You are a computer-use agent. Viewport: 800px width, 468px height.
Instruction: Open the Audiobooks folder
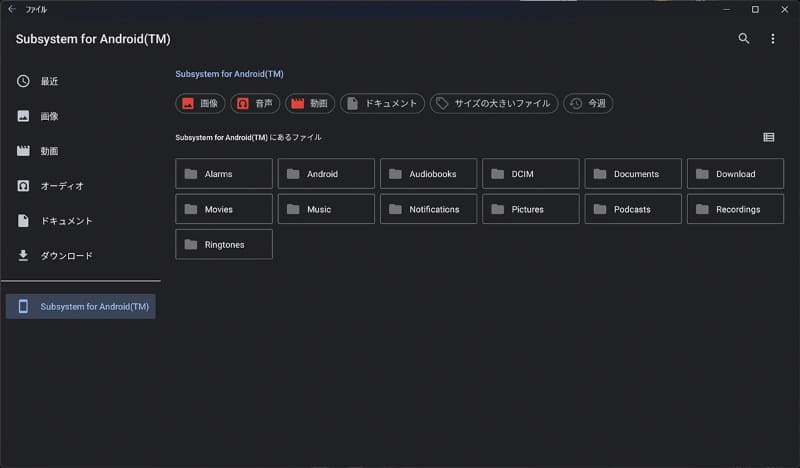pos(429,174)
